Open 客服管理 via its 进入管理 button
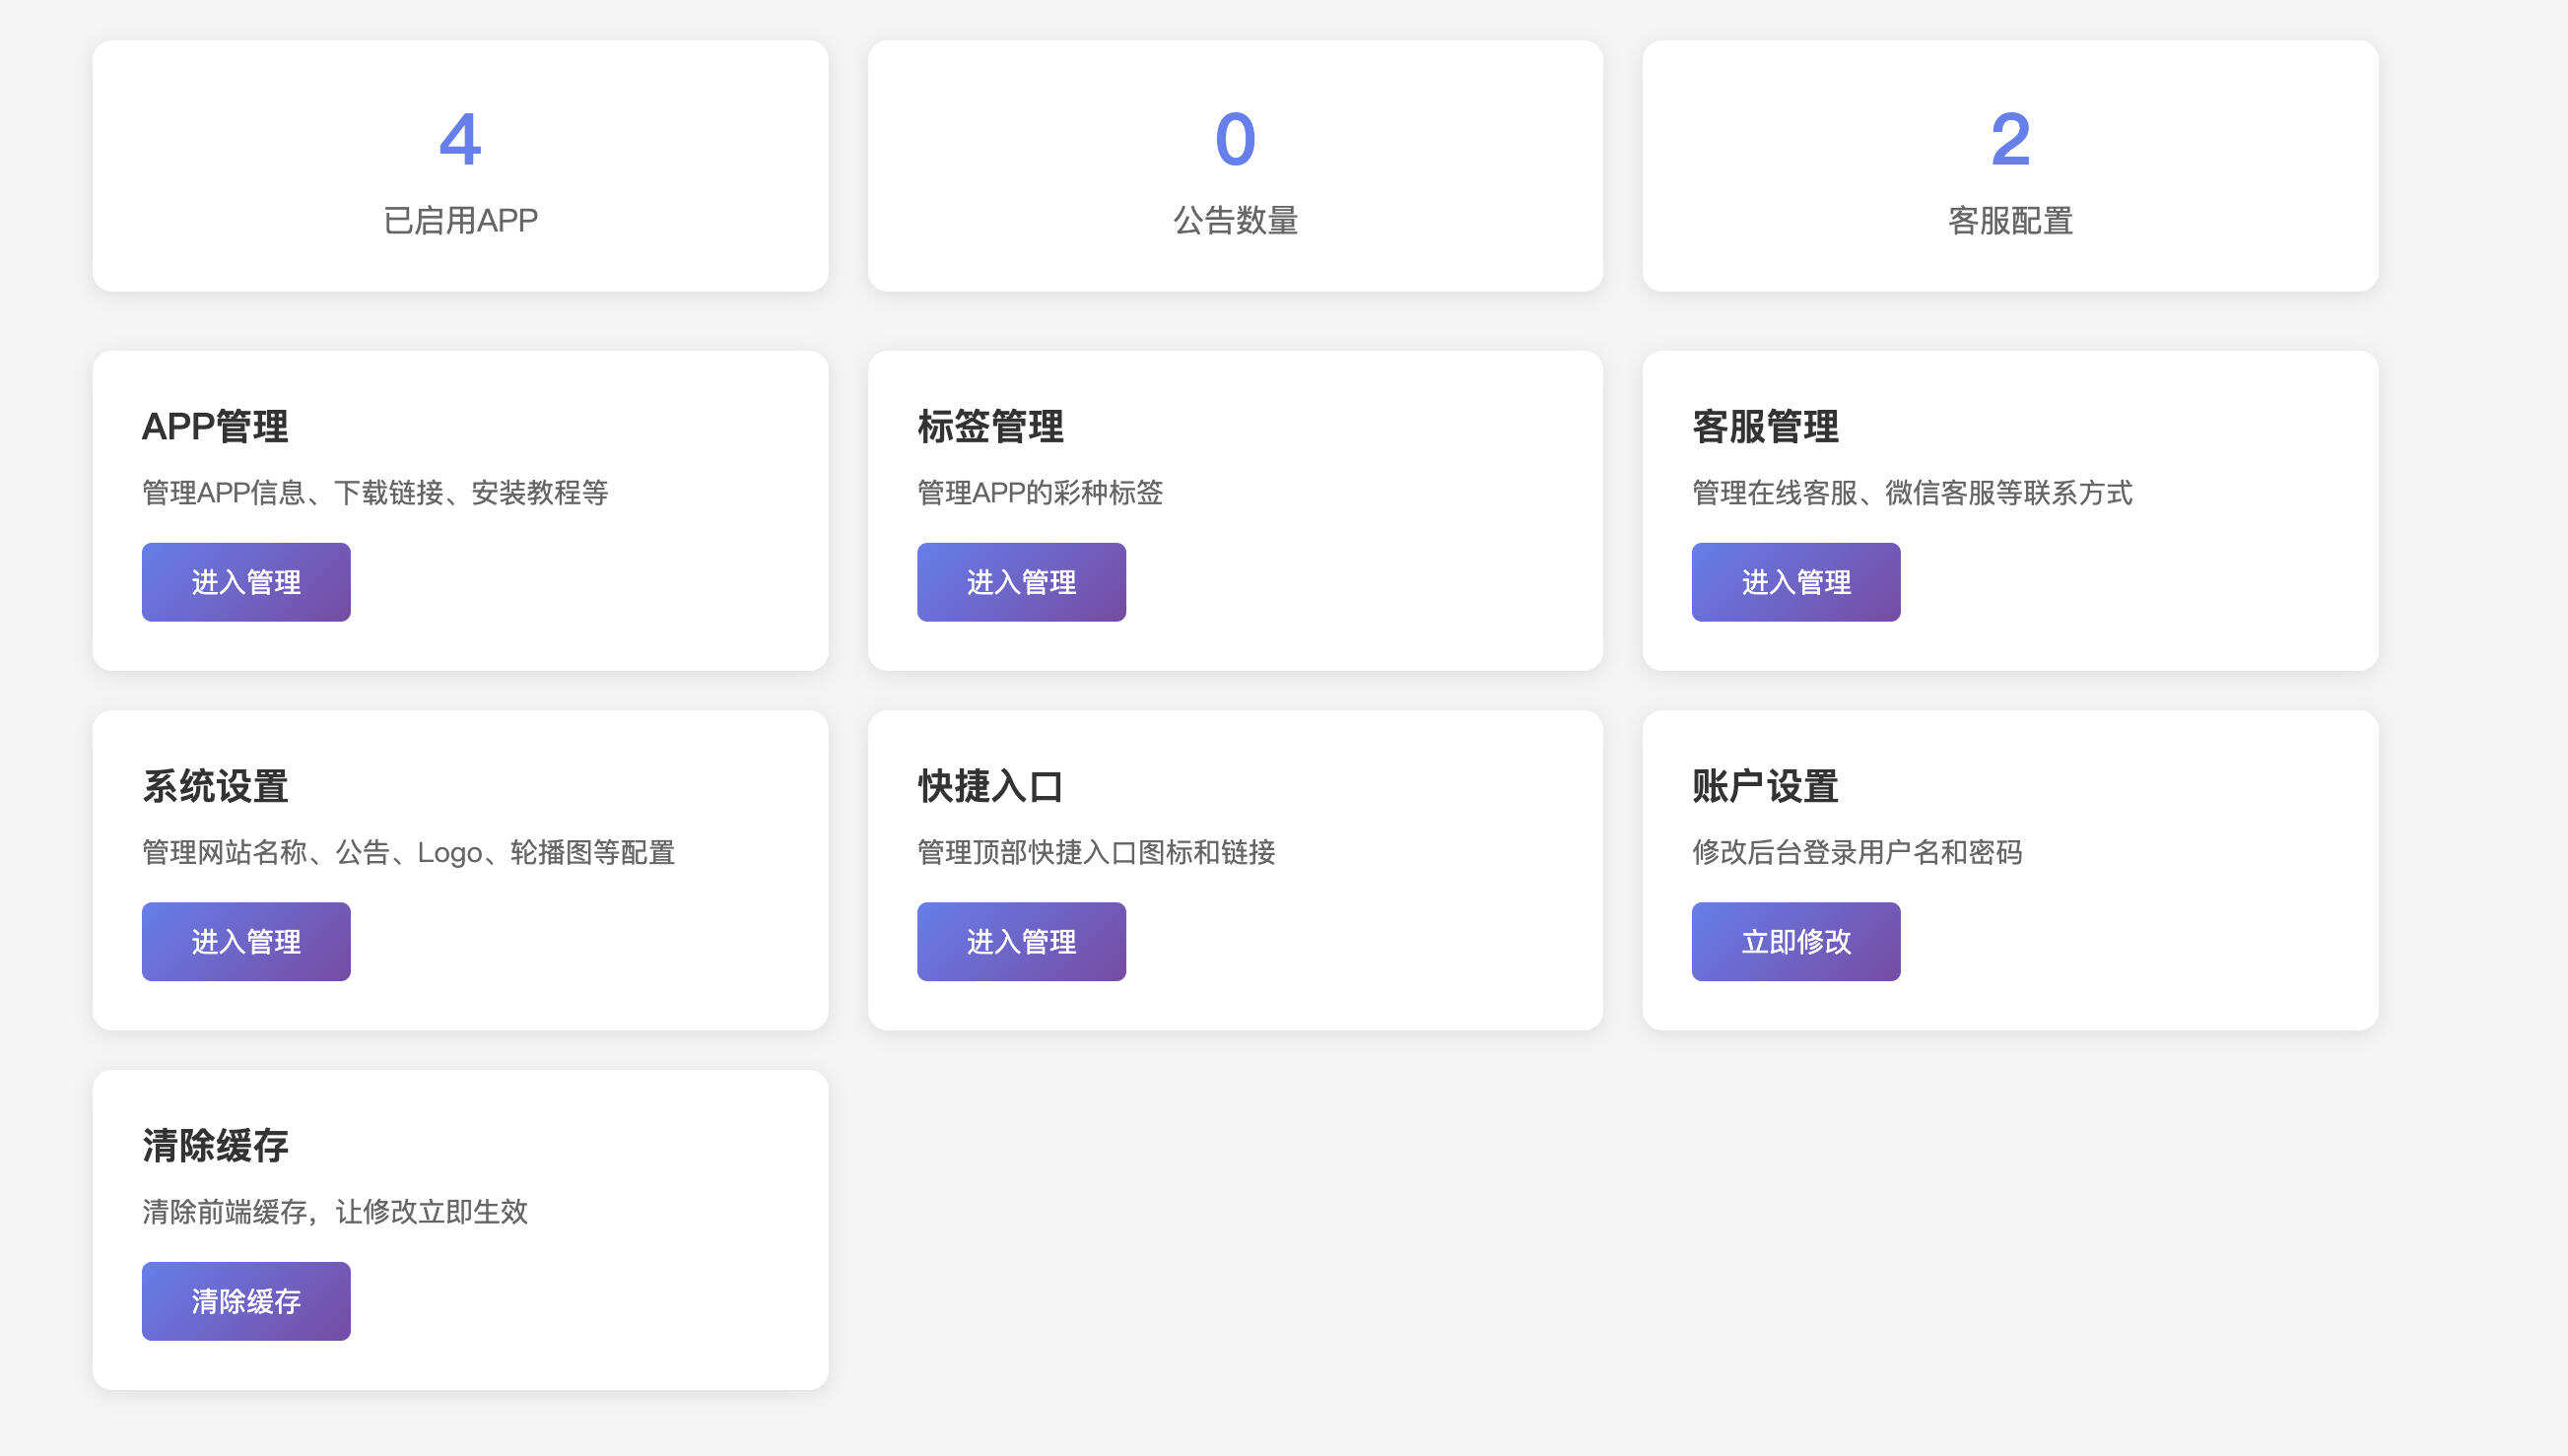The width and height of the screenshot is (2568, 1456). (1795, 581)
